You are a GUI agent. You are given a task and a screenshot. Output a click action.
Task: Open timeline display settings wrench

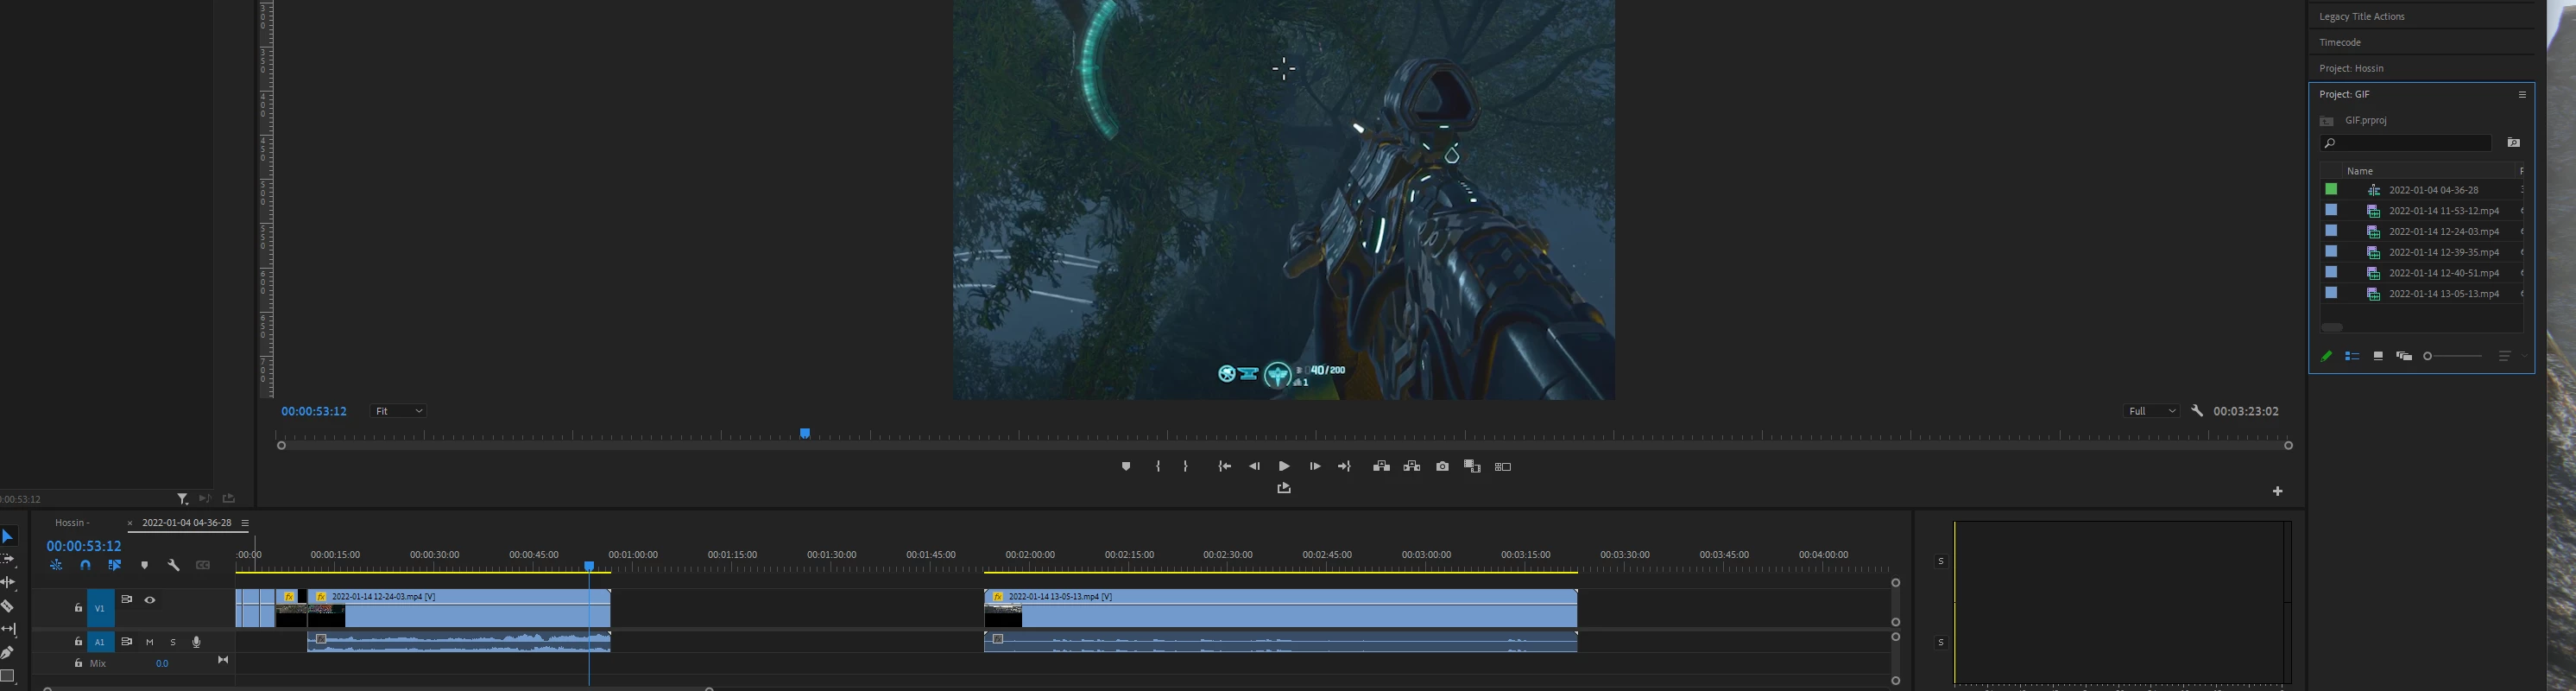174,565
